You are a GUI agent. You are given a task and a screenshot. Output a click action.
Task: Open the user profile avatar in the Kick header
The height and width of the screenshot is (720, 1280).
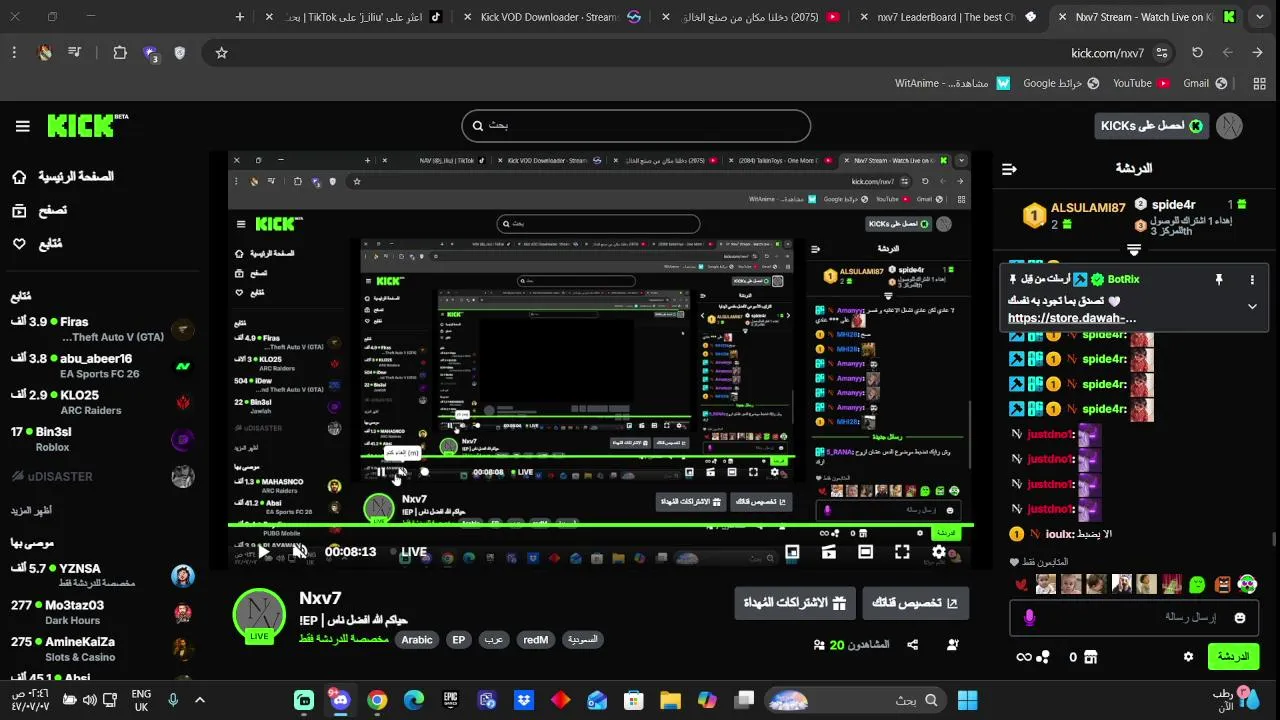[1229, 126]
